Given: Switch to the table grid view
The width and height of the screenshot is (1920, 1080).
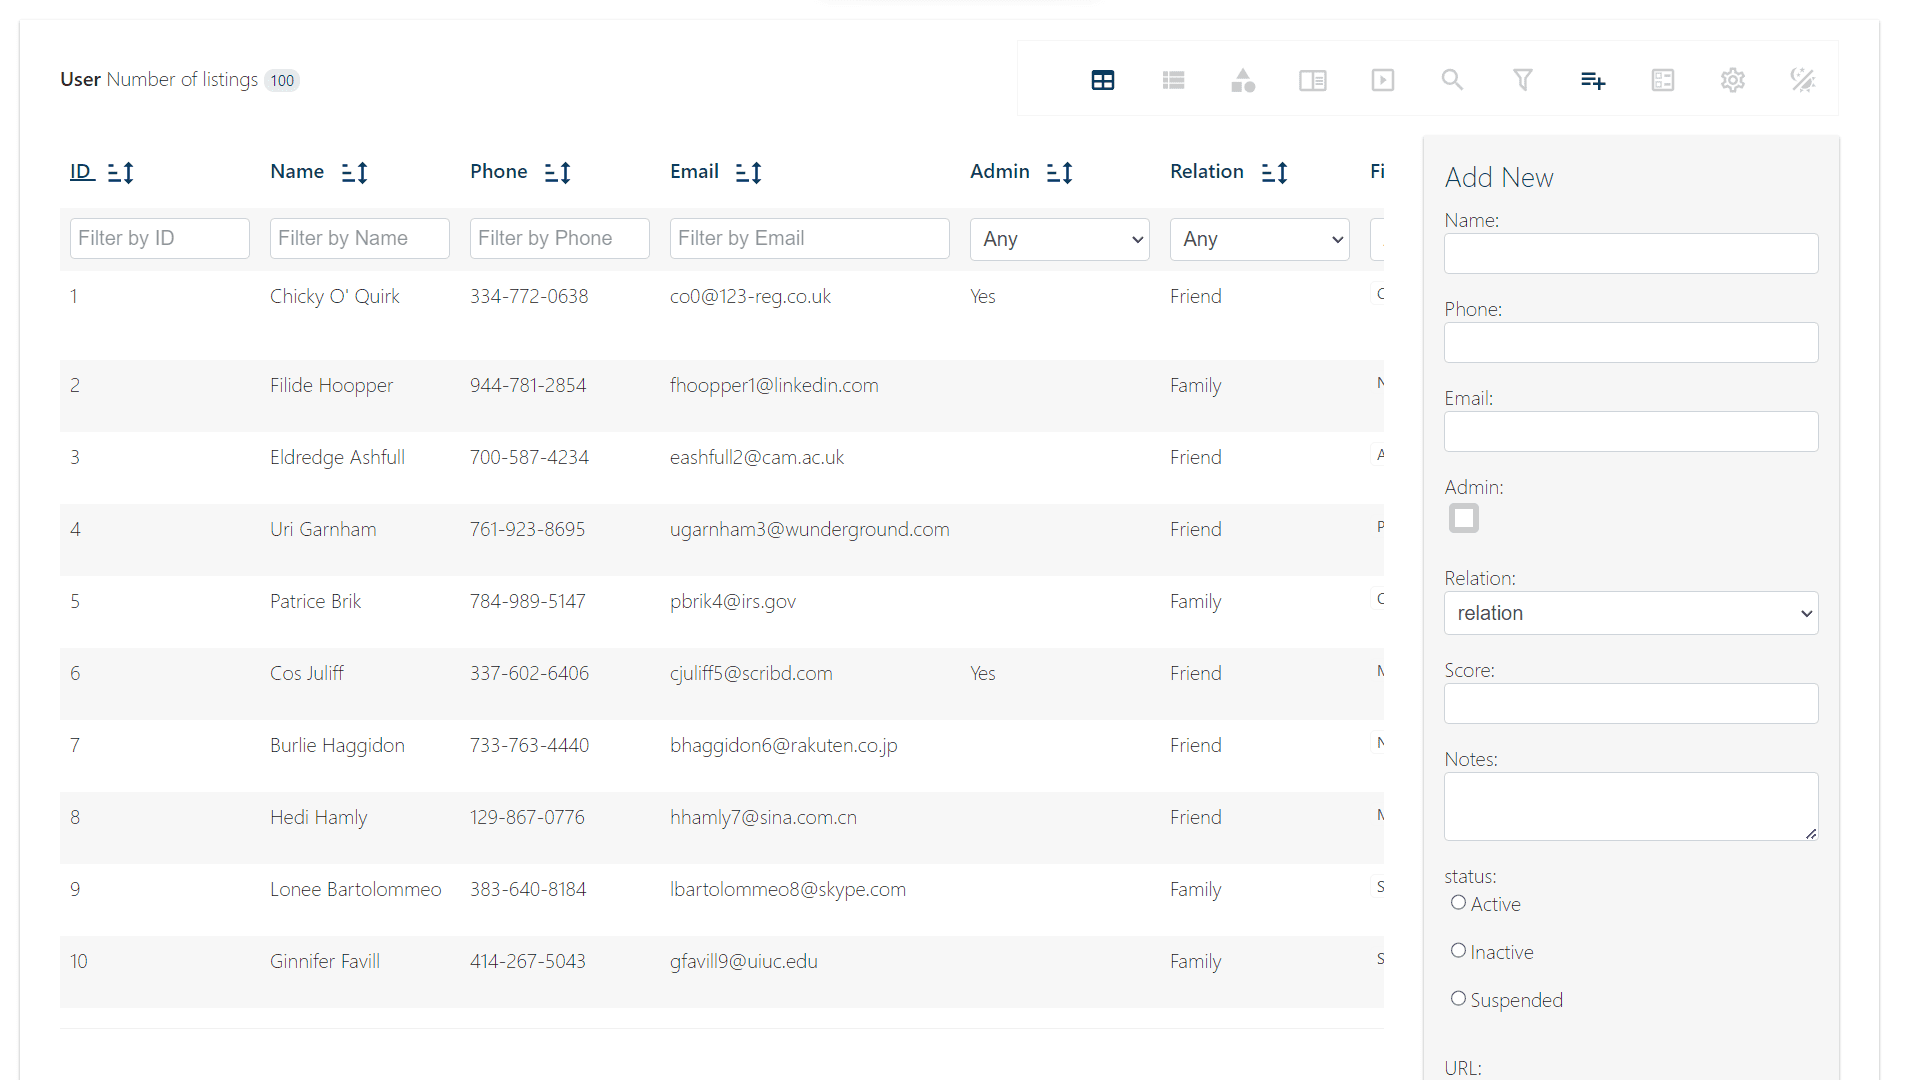Looking at the screenshot, I should (1103, 80).
